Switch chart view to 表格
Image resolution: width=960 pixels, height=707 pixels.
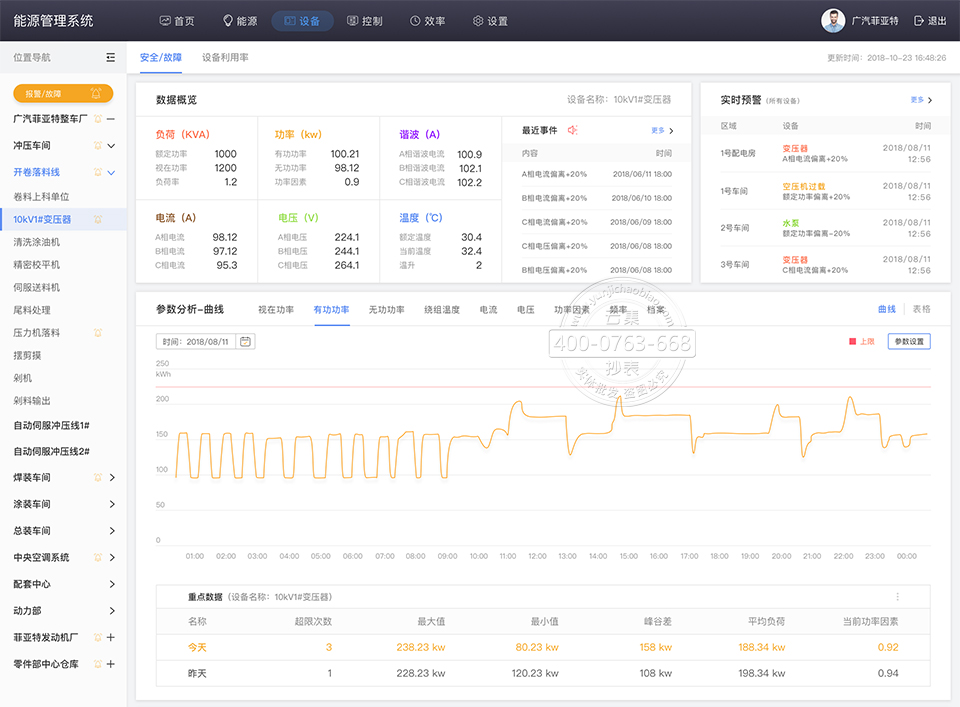click(x=921, y=310)
